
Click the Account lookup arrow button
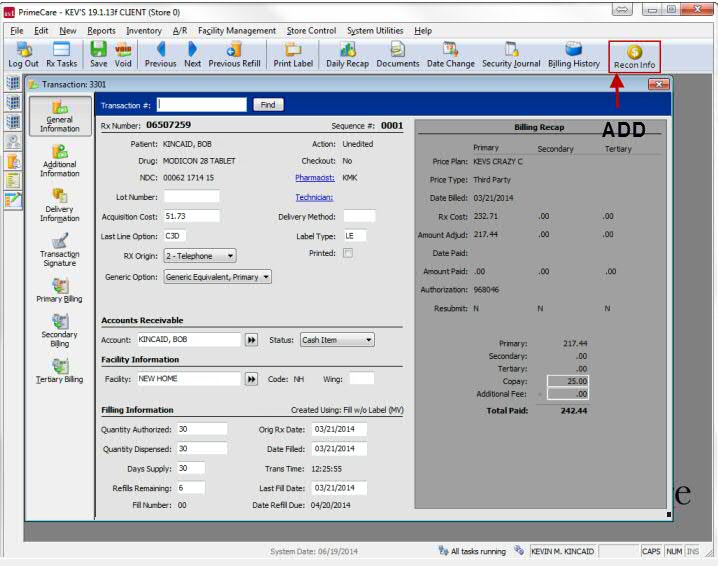point(251,340)
